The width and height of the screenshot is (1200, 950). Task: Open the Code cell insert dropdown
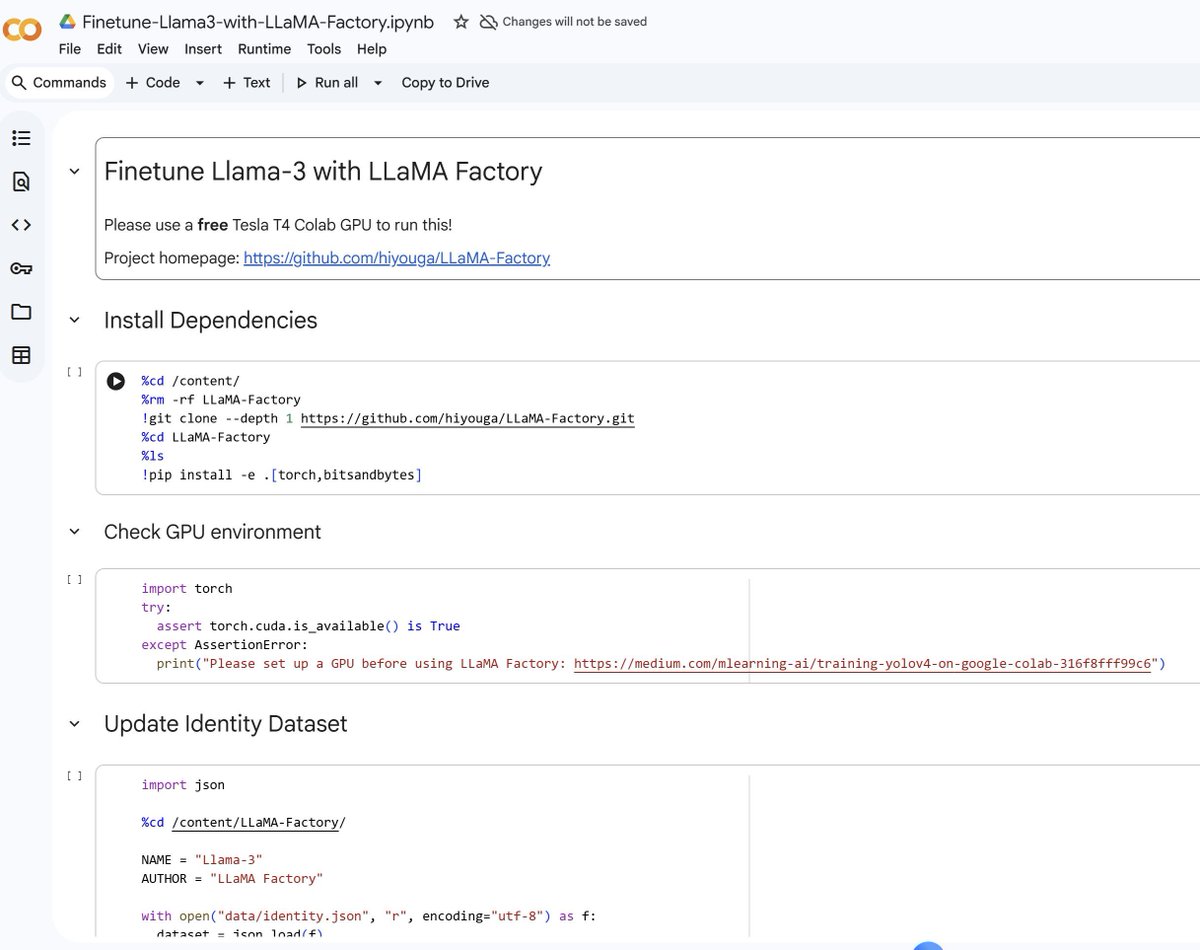tap(199, 82)
